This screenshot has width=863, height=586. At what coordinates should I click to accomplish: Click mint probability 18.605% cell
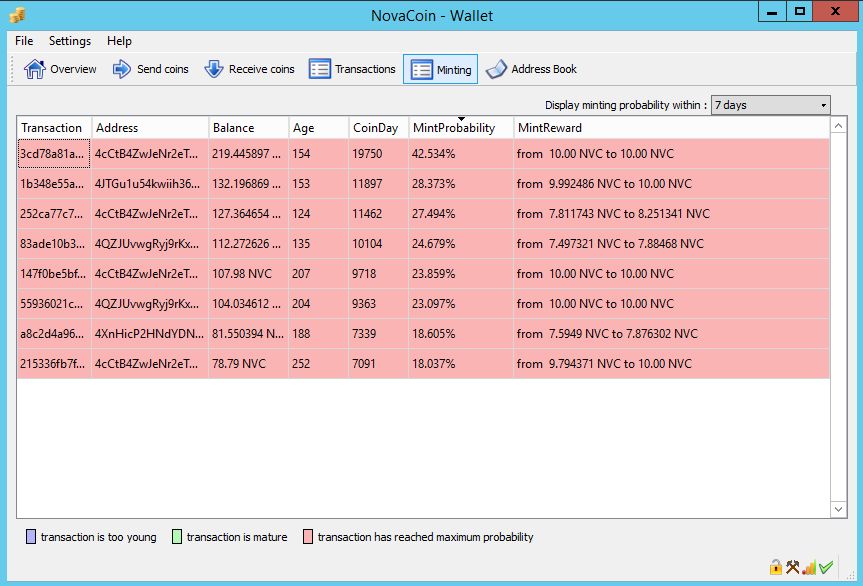pyautogui.click(x=461, y=333)
